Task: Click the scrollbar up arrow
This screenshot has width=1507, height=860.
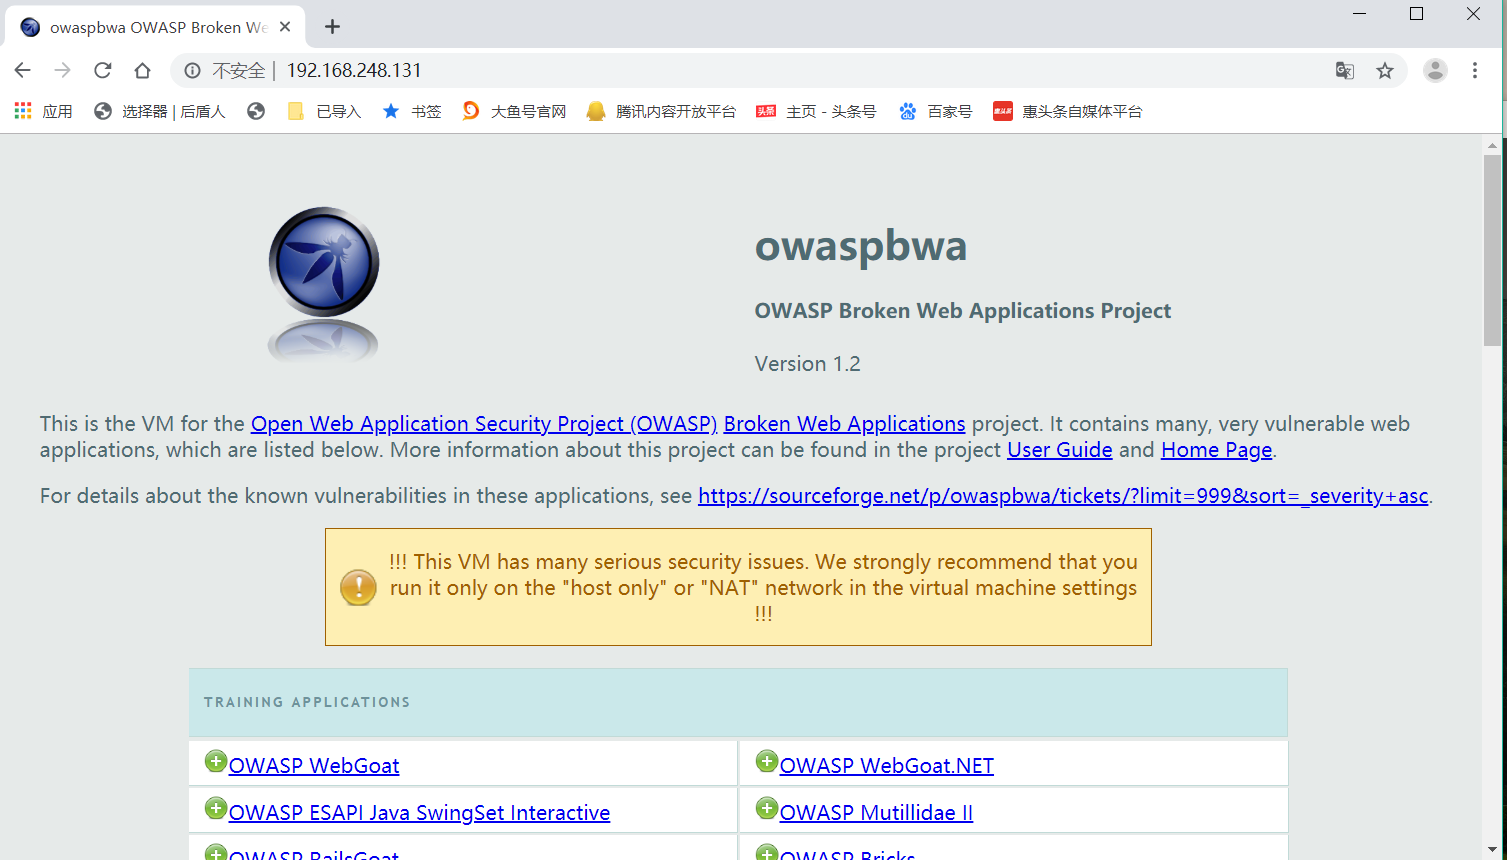Action: tap(1492, 145)
